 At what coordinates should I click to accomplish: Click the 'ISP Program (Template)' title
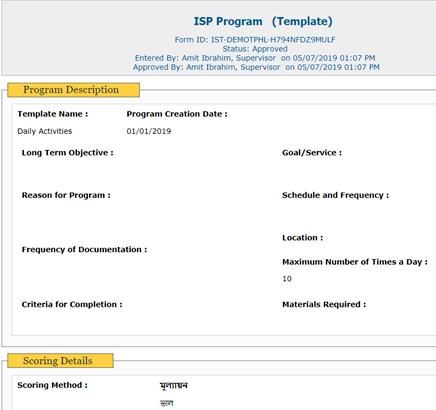click(x=263, y=22)
